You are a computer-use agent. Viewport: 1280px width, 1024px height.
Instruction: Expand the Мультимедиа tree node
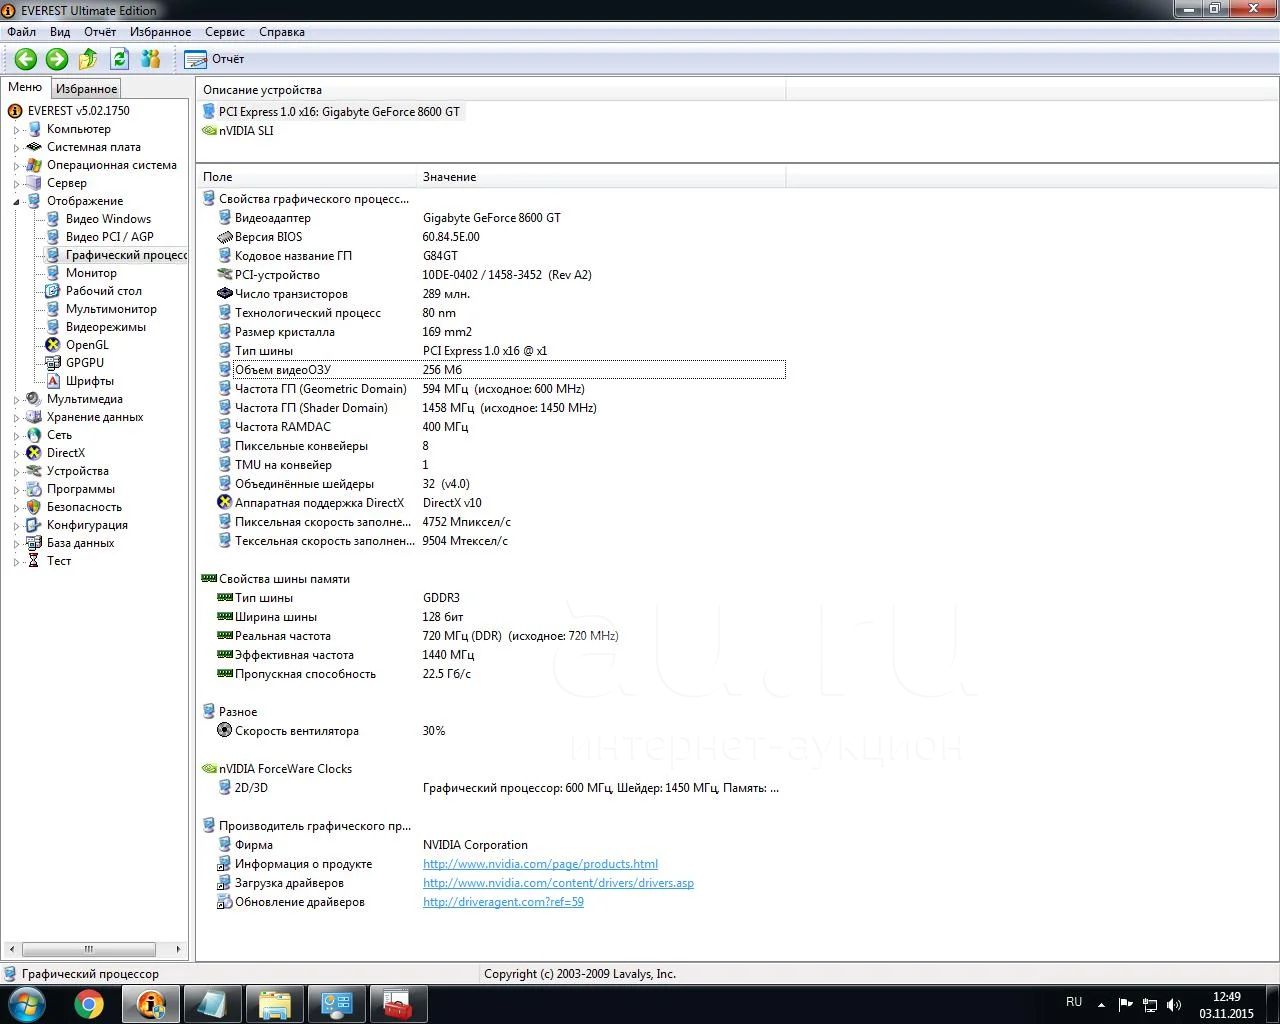16,399
